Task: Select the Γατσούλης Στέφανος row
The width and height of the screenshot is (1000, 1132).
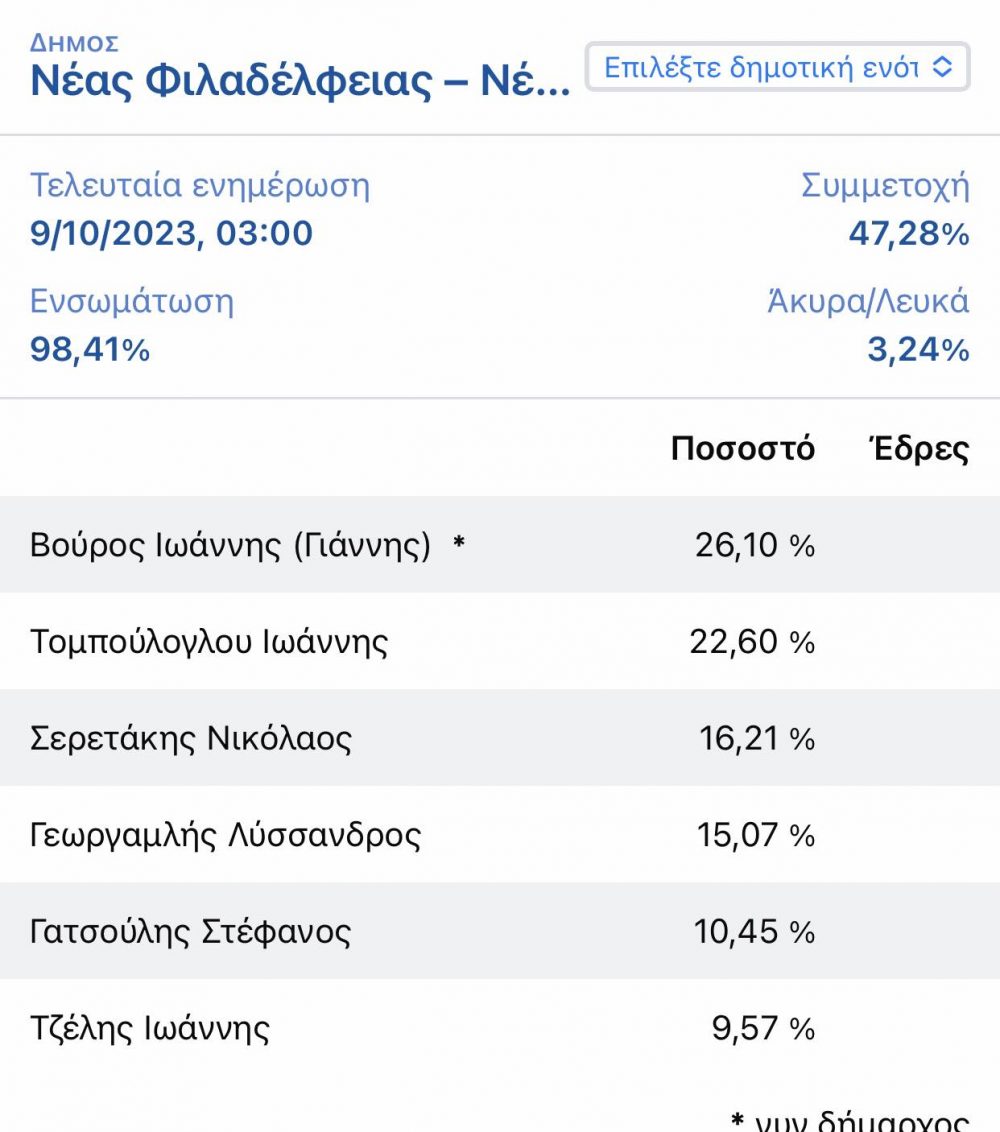Action: pos(500,931)
